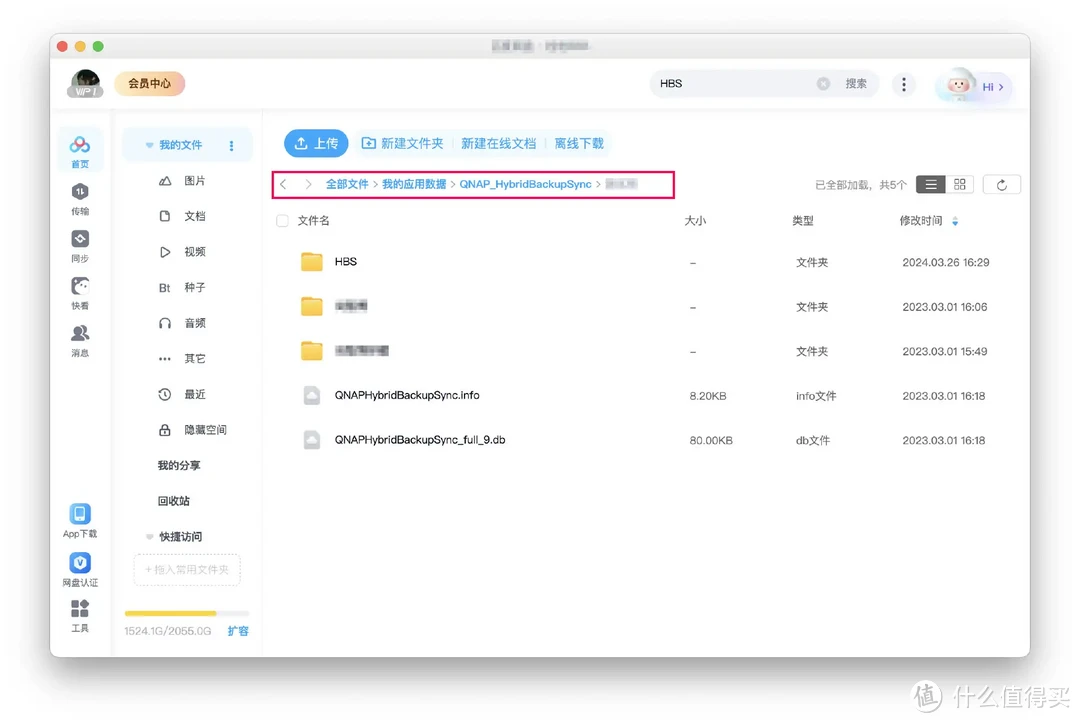Go back using the breadcrumb back chevron
The width and height of the screenshot is (1080, 723).
click(283, 184)
